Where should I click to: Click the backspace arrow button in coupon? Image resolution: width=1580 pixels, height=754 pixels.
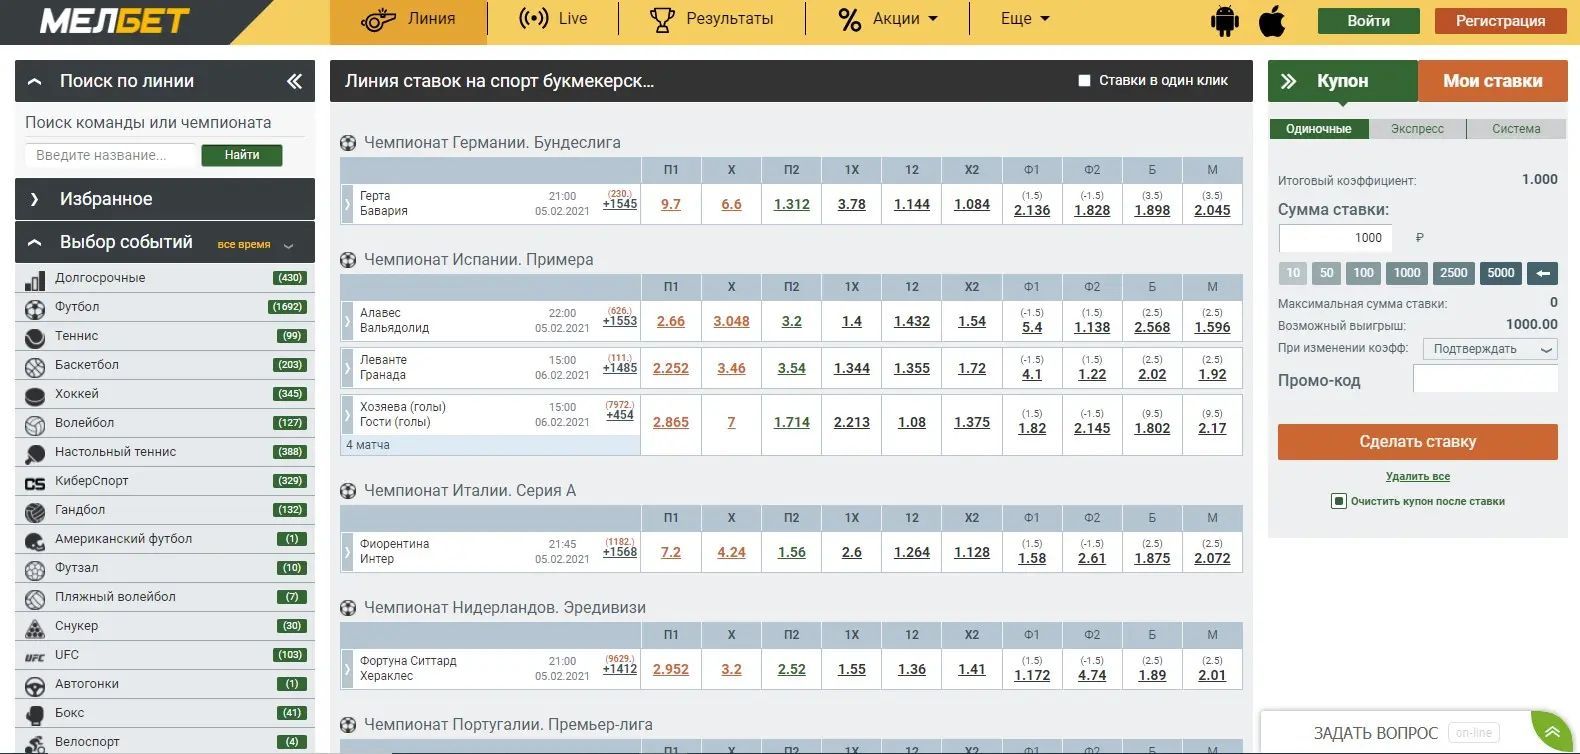click(1543, 273)
